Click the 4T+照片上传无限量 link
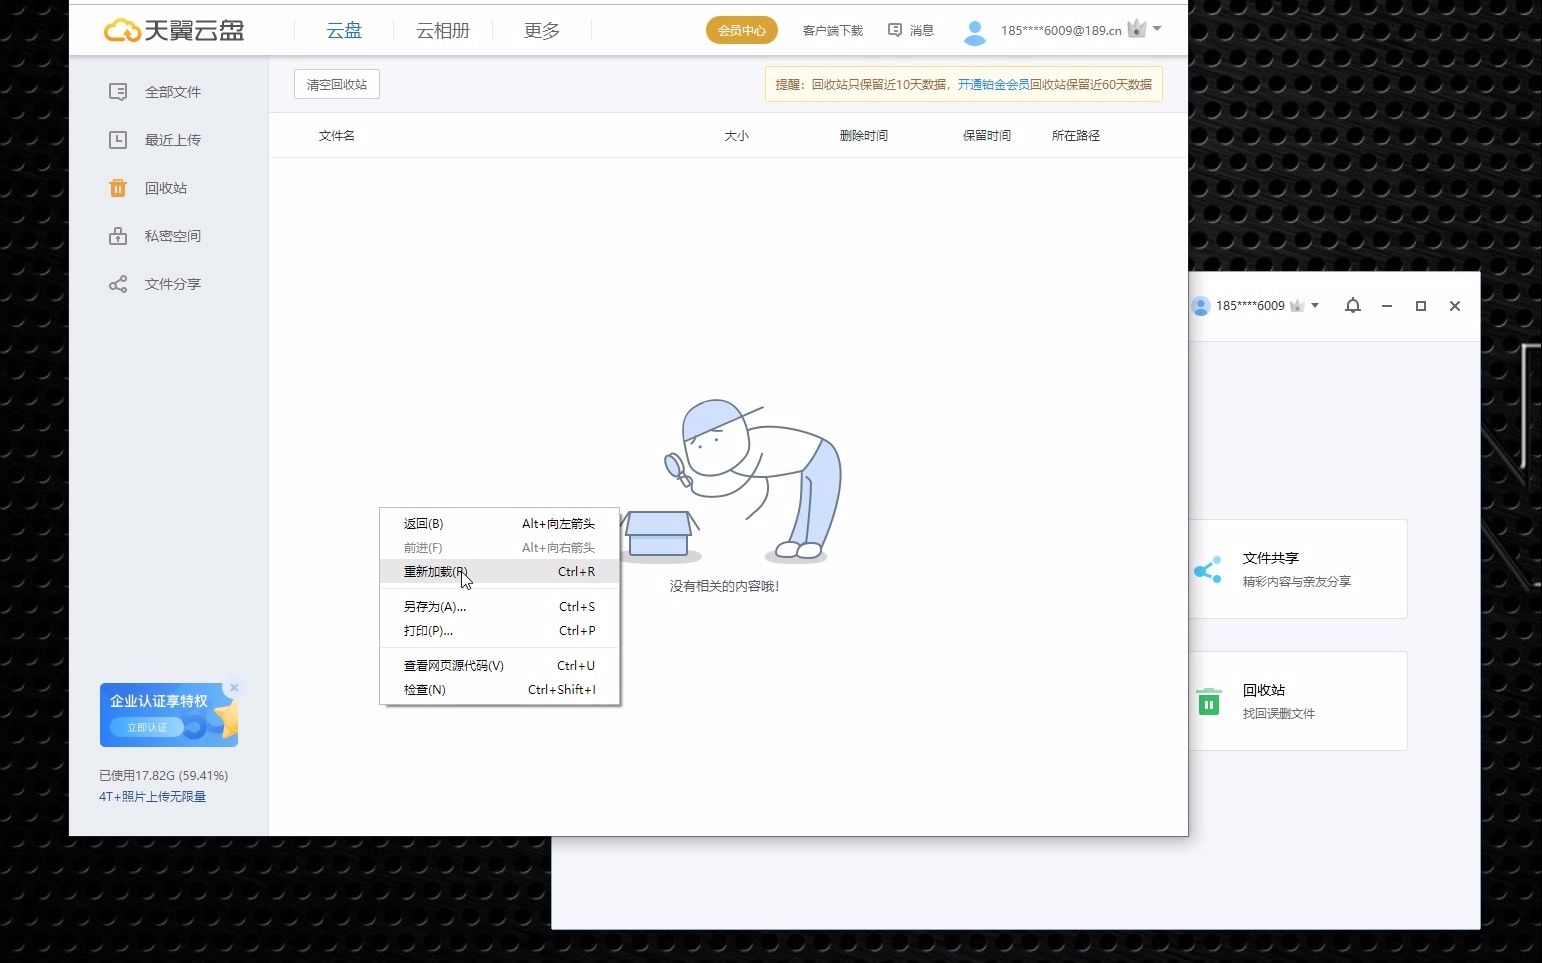This screenshot has width=1542, height=963. coord(152,797)
